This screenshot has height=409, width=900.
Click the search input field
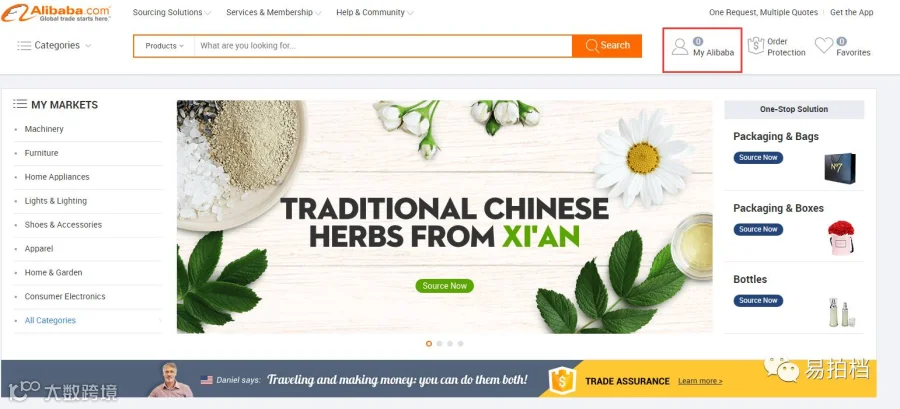click(383, 46)
